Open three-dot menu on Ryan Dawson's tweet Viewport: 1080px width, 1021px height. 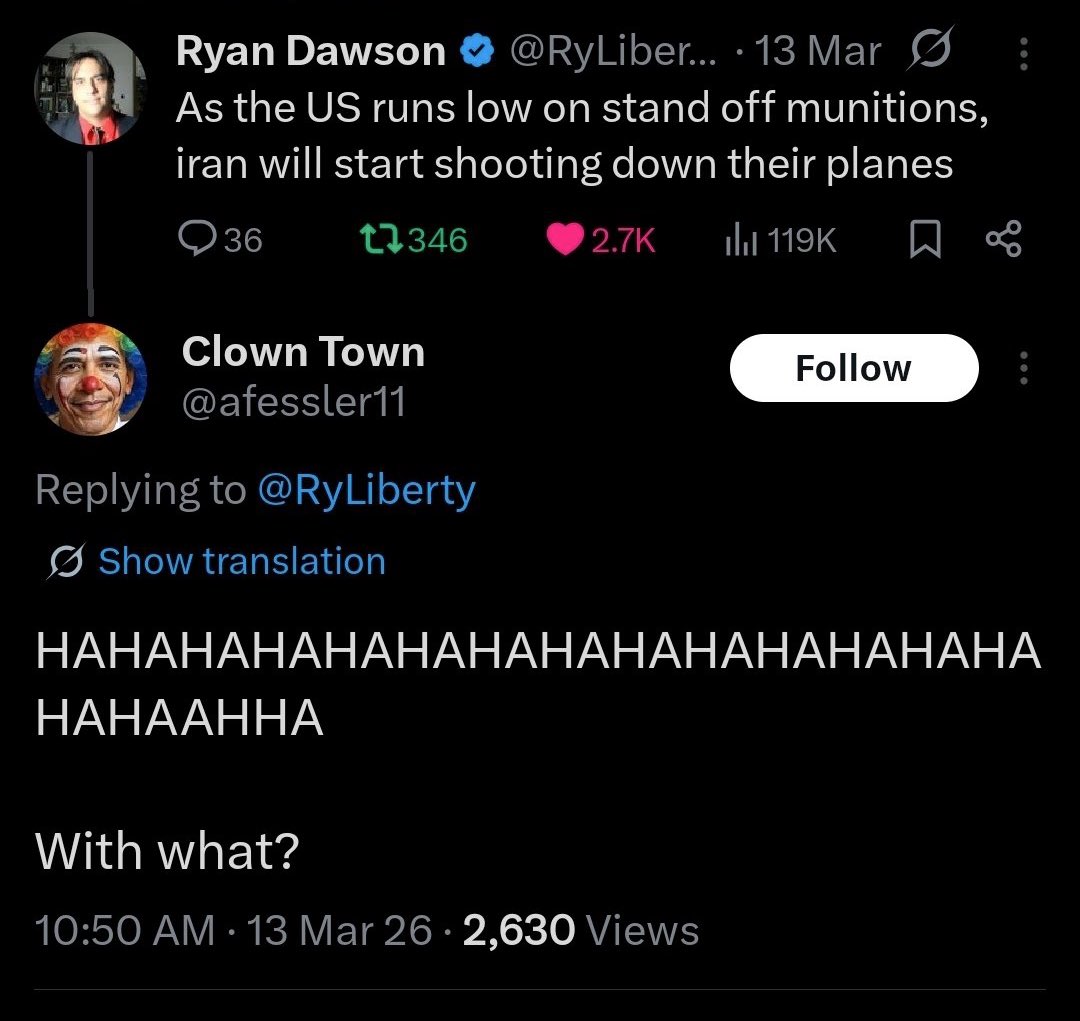point(1022,53)
